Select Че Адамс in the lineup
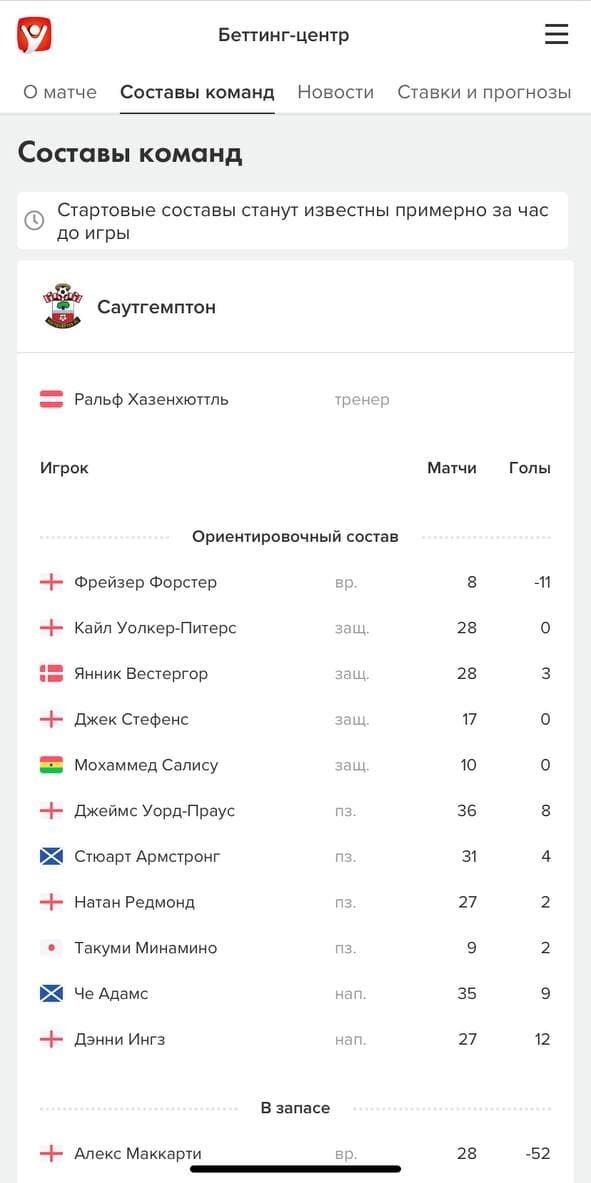The image size is (591, 1183). point(111,994)
